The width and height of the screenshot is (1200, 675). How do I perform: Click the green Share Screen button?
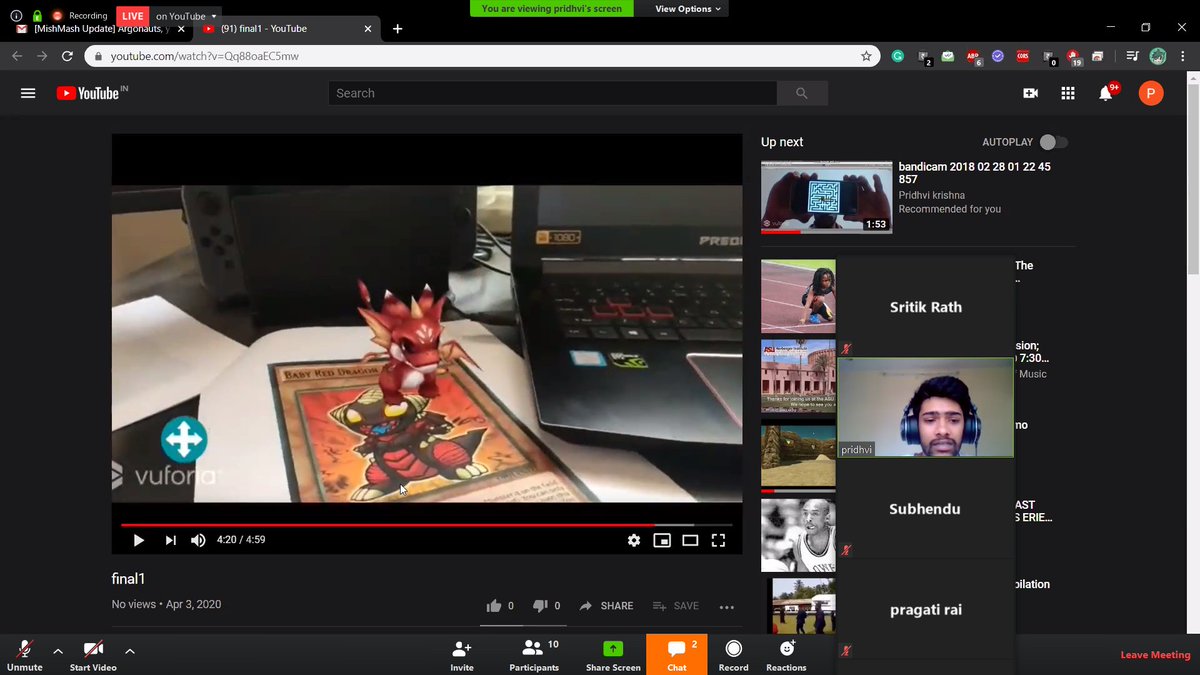coord(613,655)
